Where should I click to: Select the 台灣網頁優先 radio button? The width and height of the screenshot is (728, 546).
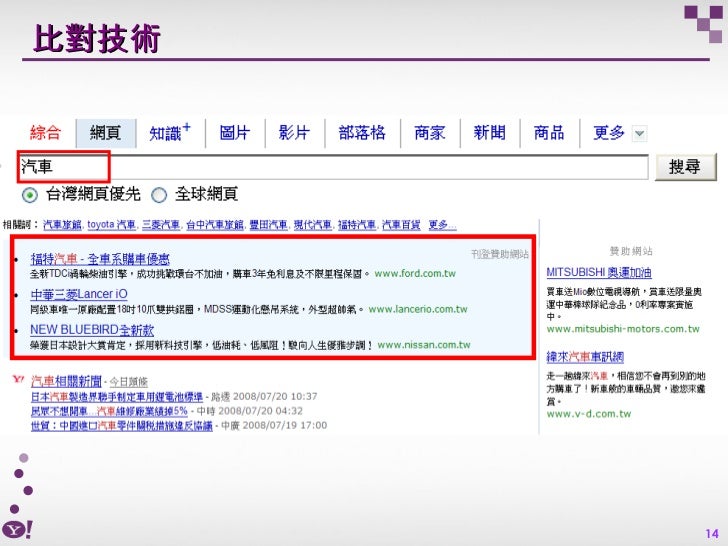[x=30, y=195]
